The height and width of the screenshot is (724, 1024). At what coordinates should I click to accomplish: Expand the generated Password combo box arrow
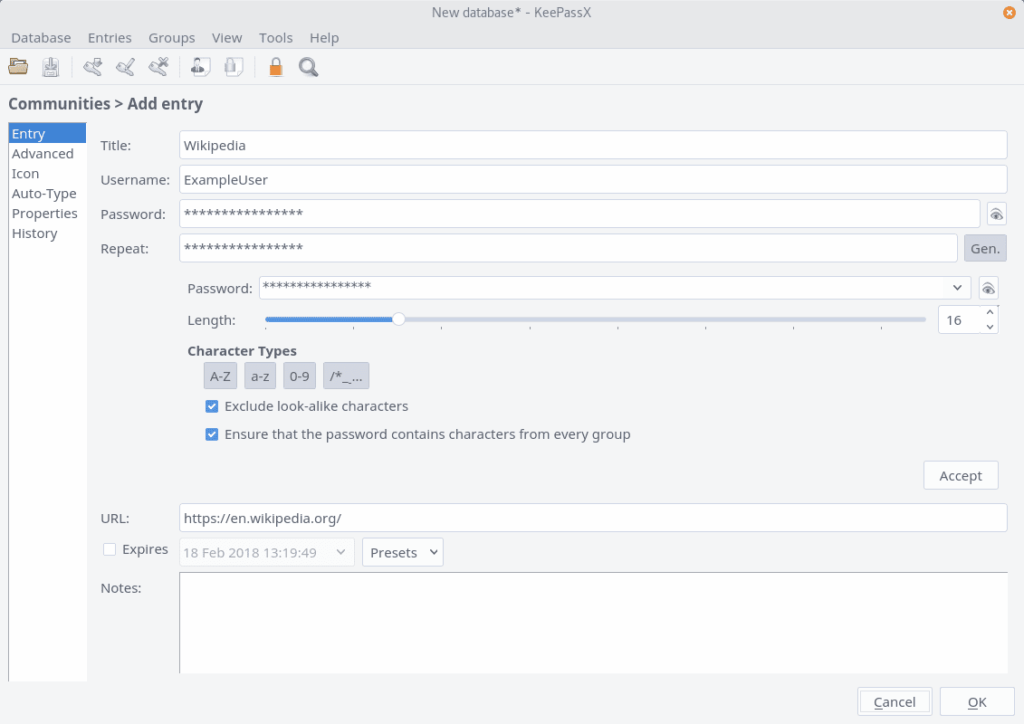tap(958, 288)
